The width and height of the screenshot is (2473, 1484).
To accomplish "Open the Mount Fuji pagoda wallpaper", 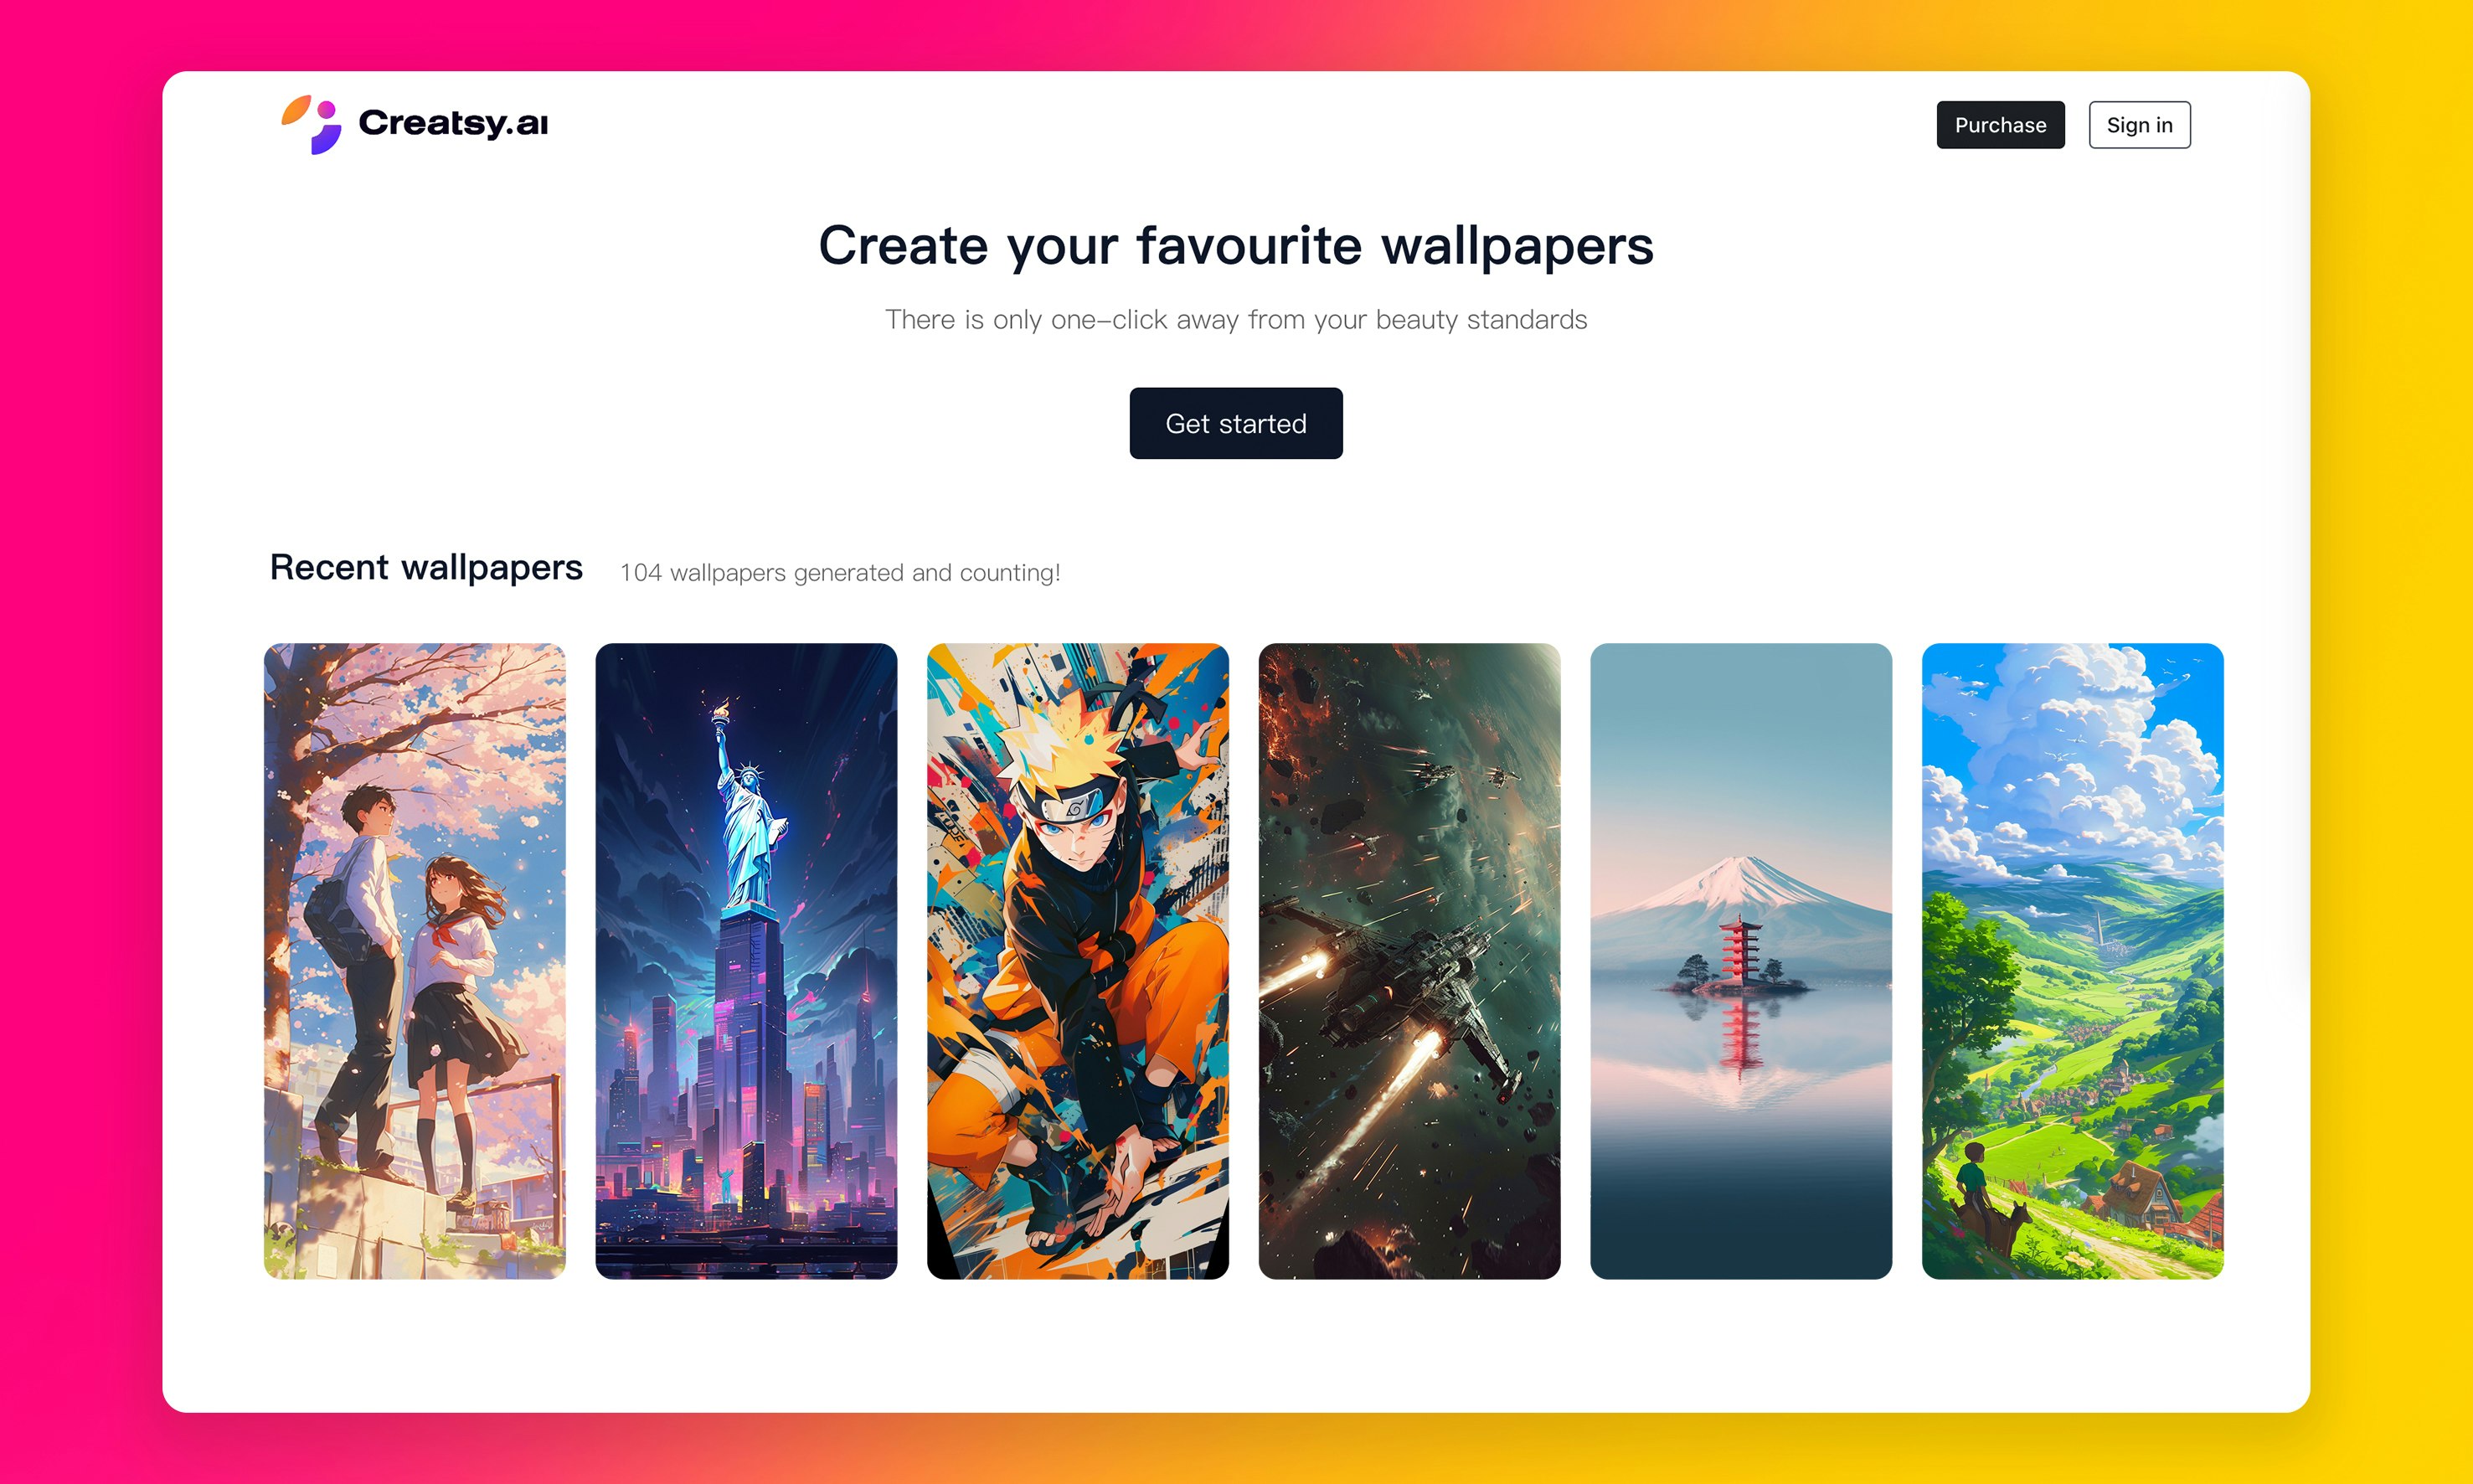I will (x=1741, y=961).
